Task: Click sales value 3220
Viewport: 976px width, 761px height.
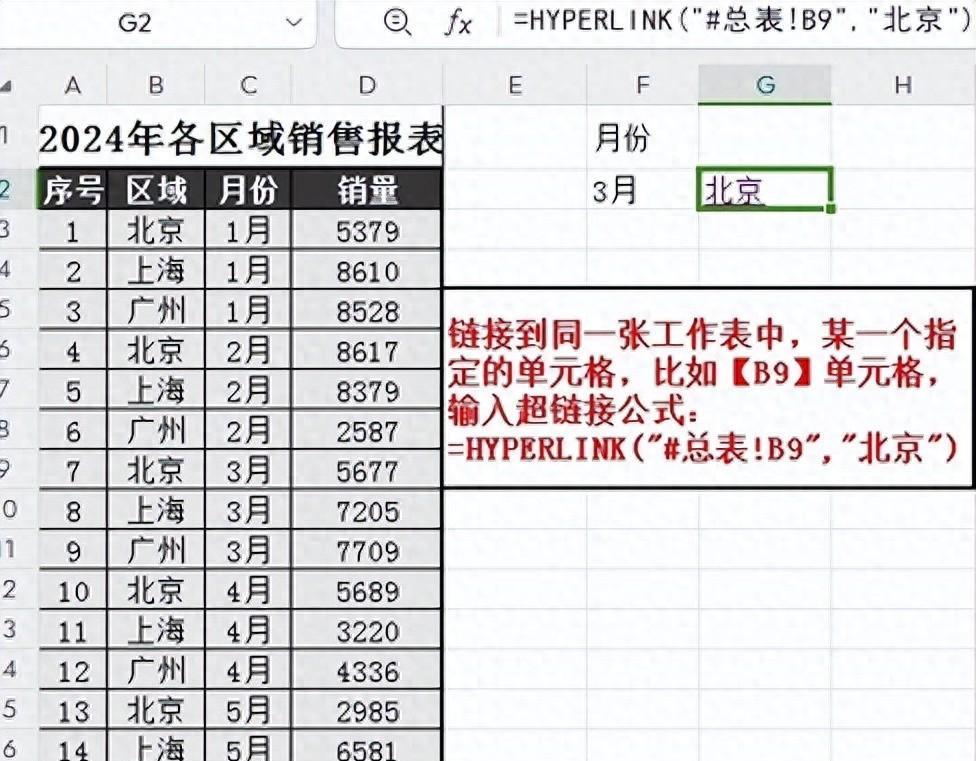Action: pyautogui.click(x=367, y=631)
